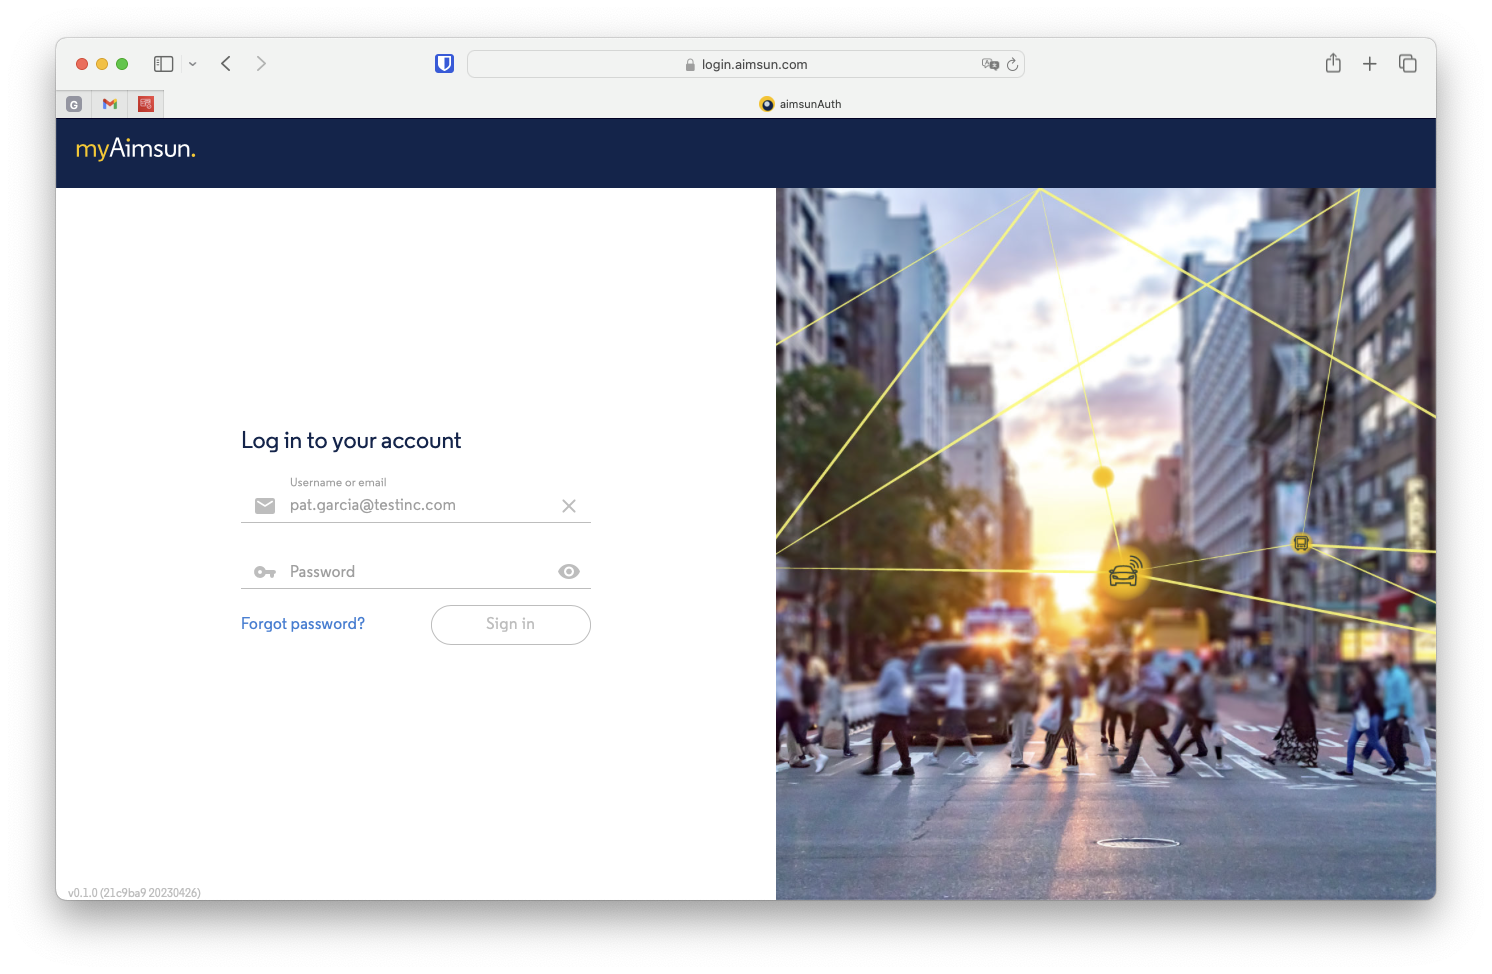Image resolution: width=1492 pixels, height=974 pixels.
Task: Click the yellow bus icon over the crosswalk
Action: (1301, 543)
